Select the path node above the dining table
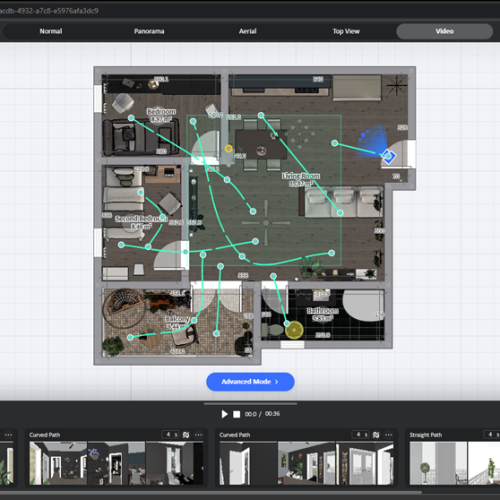 click(261, 115)
